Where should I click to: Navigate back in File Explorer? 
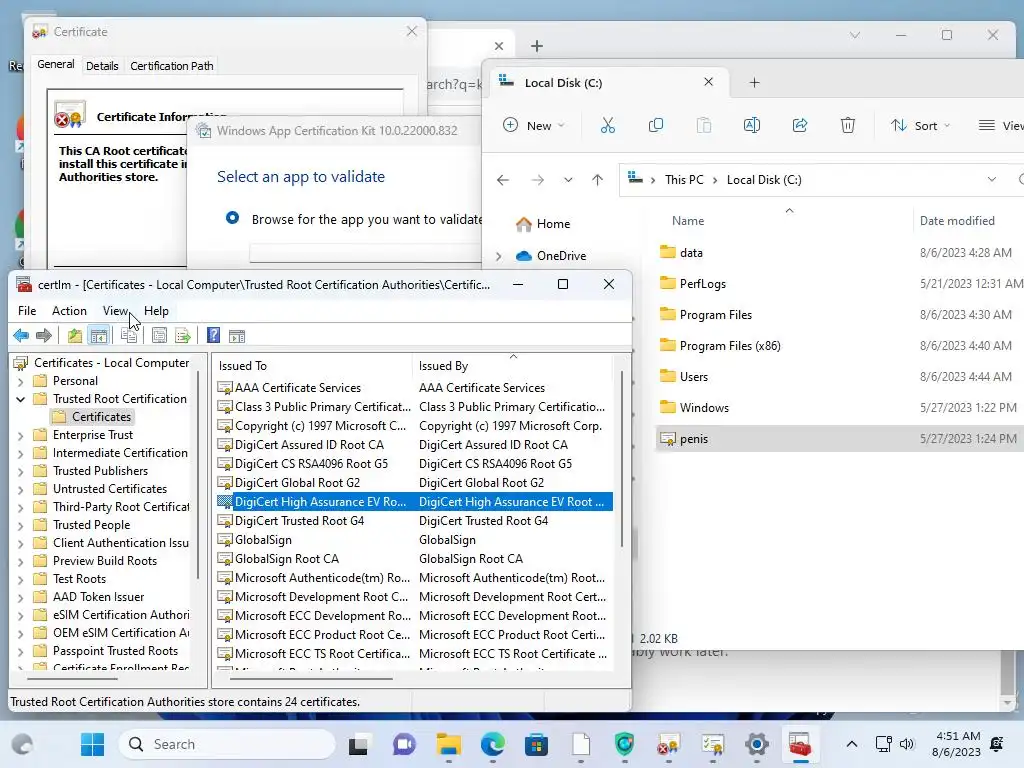coord(503,180)
